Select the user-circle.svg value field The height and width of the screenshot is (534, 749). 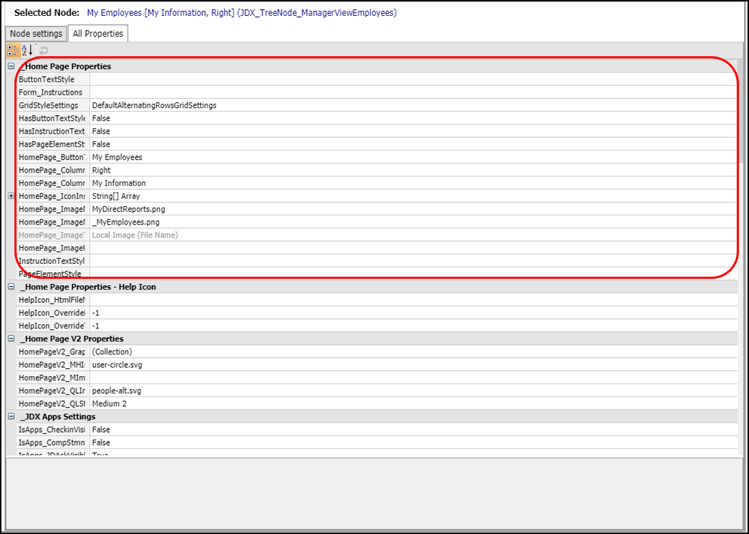[x=116, y=365]
